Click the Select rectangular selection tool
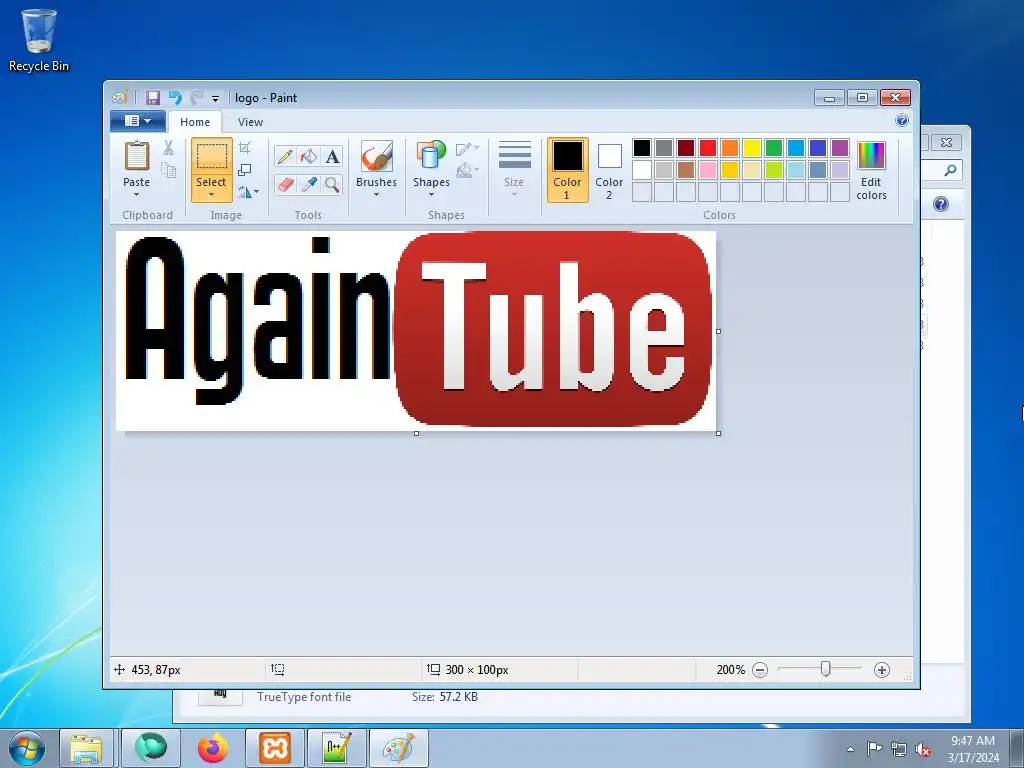The height and width of the screenshot is (768, 1024). pyautogui.click(x=211, y=157)
